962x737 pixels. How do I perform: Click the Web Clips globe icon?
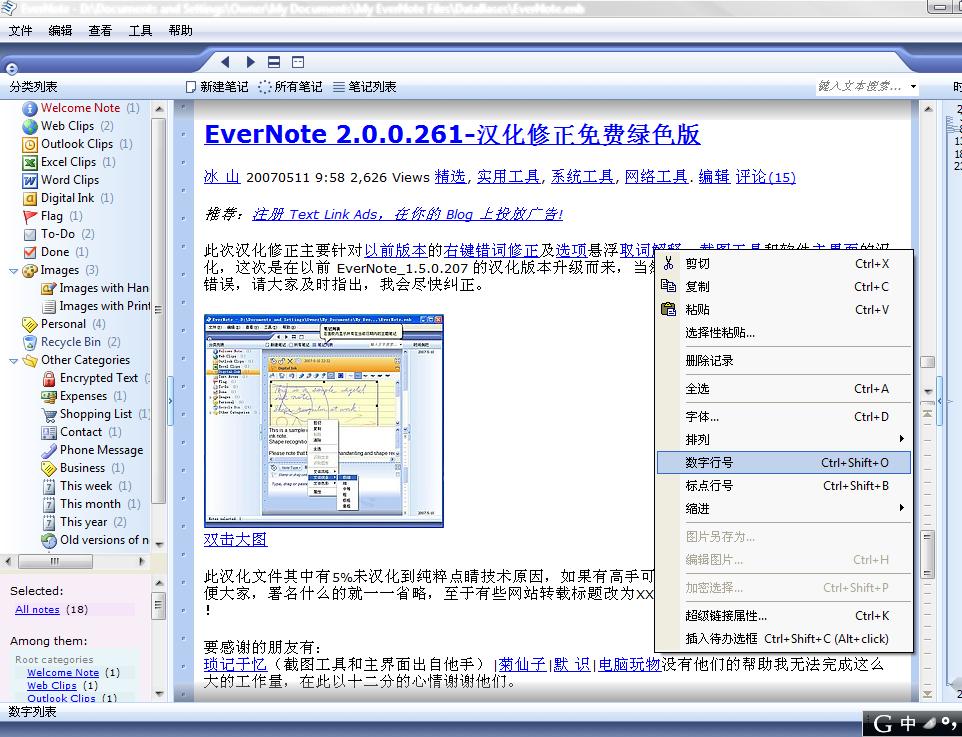pos(30,126)
